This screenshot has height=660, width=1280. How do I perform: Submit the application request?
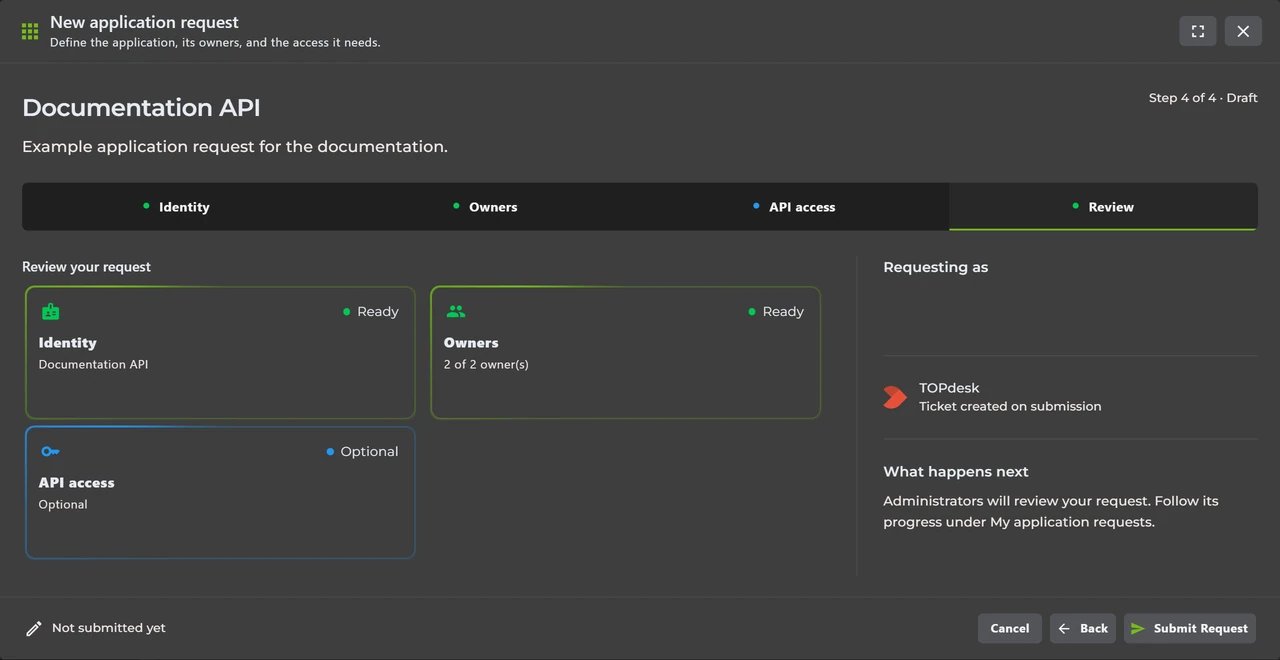[x=1190, y=628]
